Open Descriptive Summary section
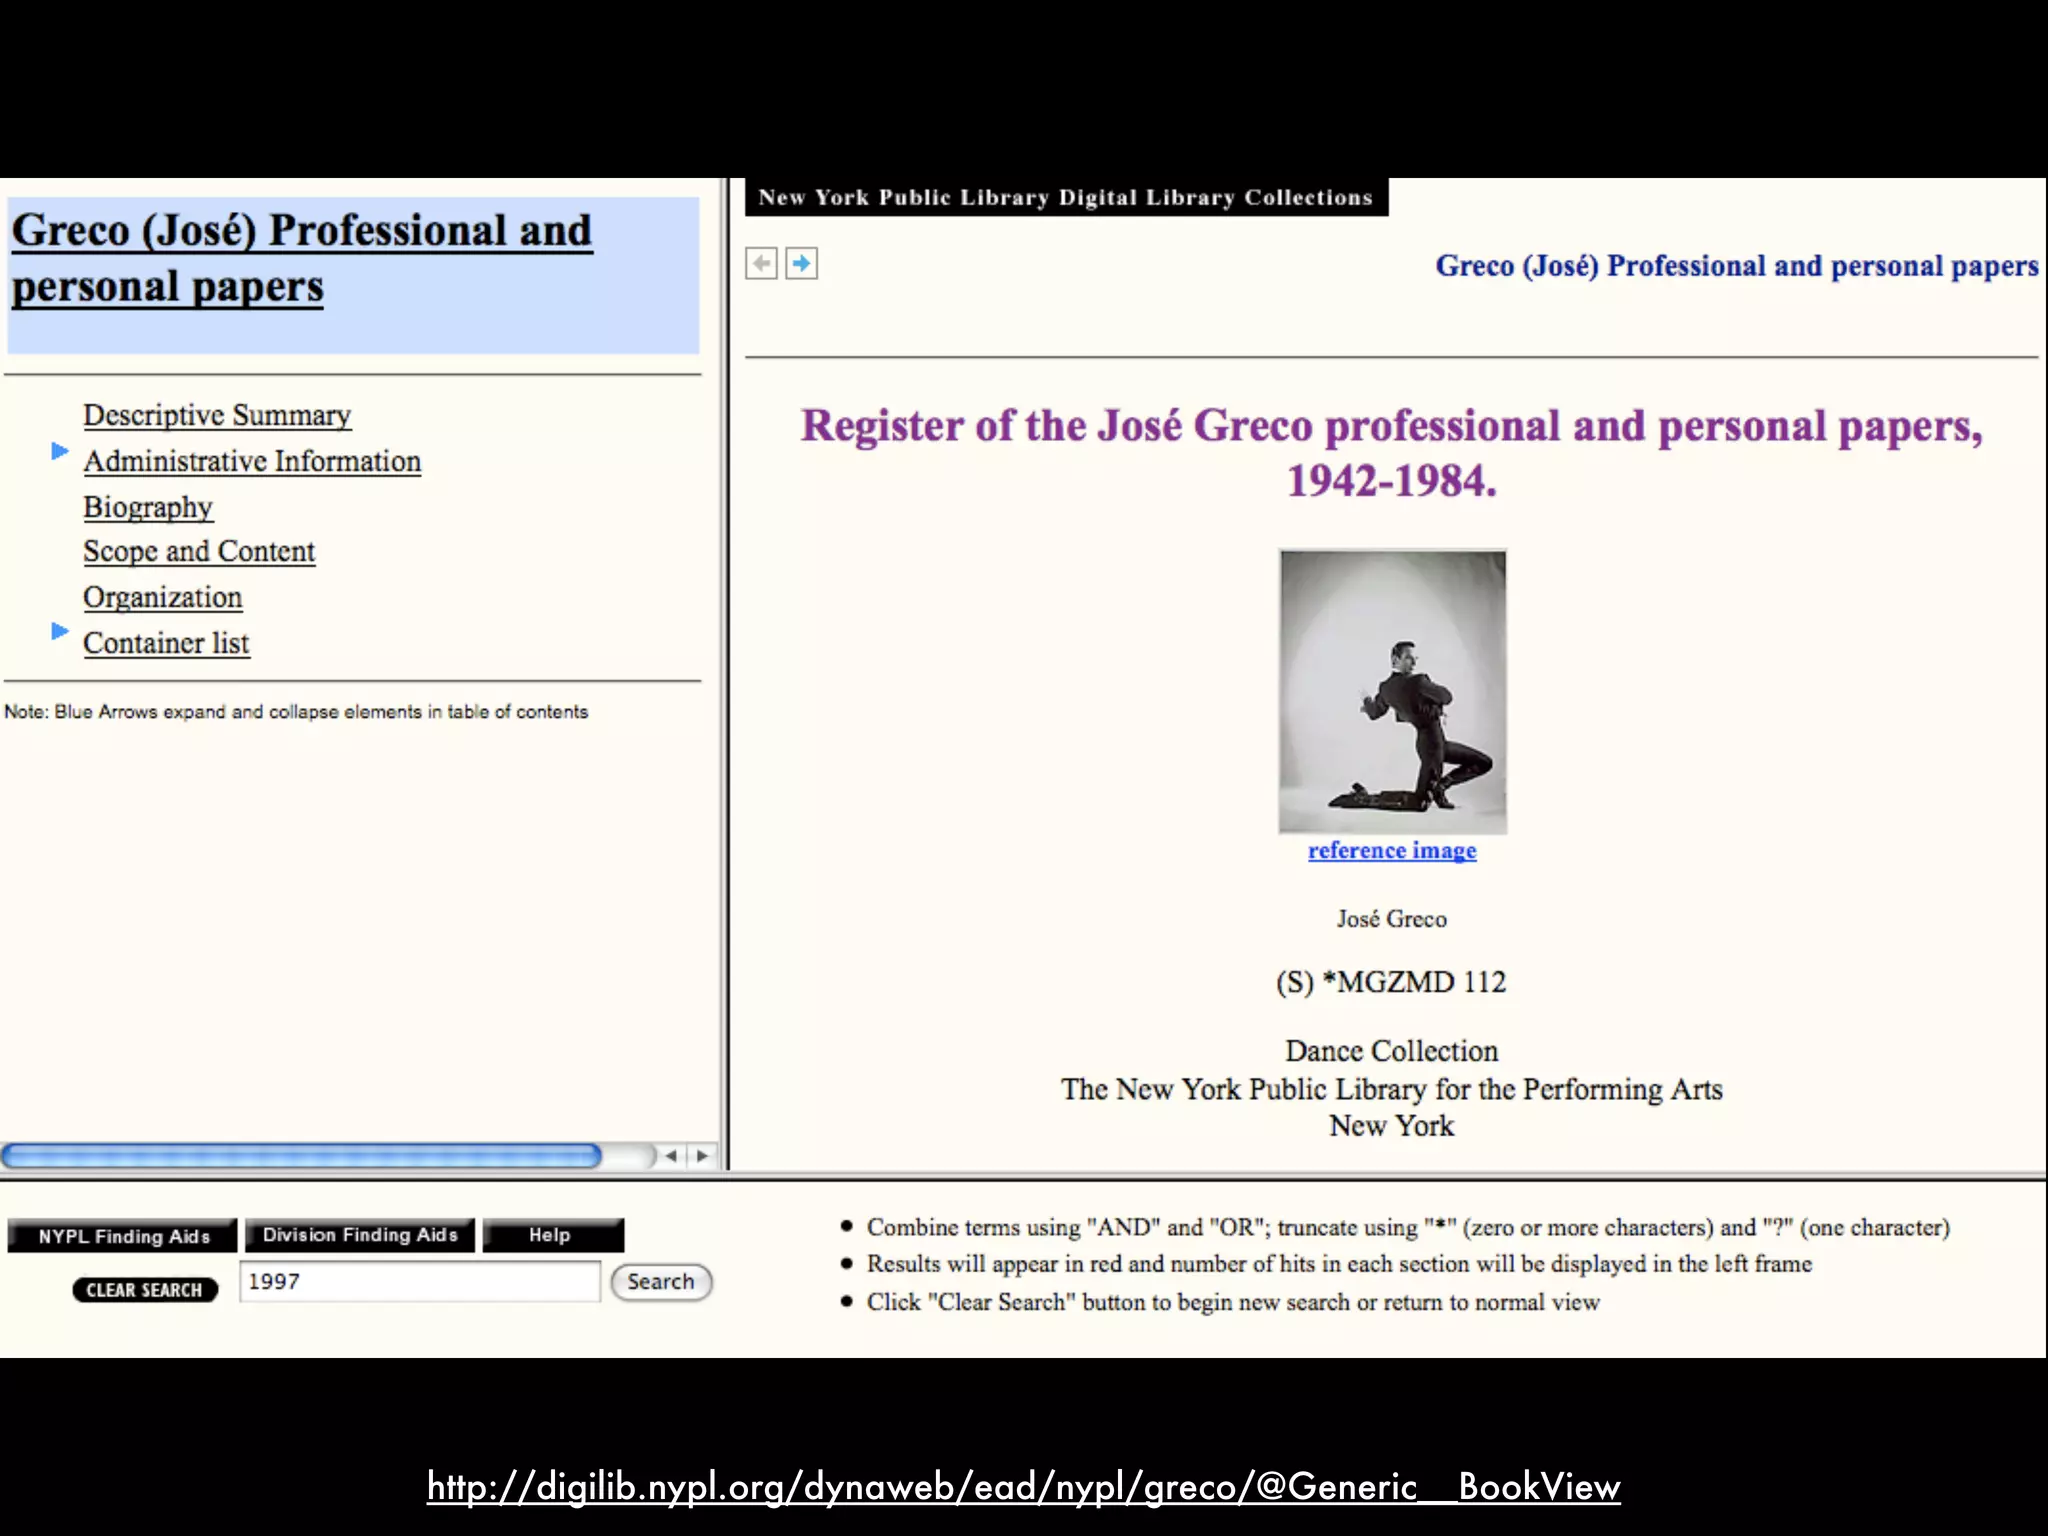This screenshot has width=2048, height=1536. 217,415
